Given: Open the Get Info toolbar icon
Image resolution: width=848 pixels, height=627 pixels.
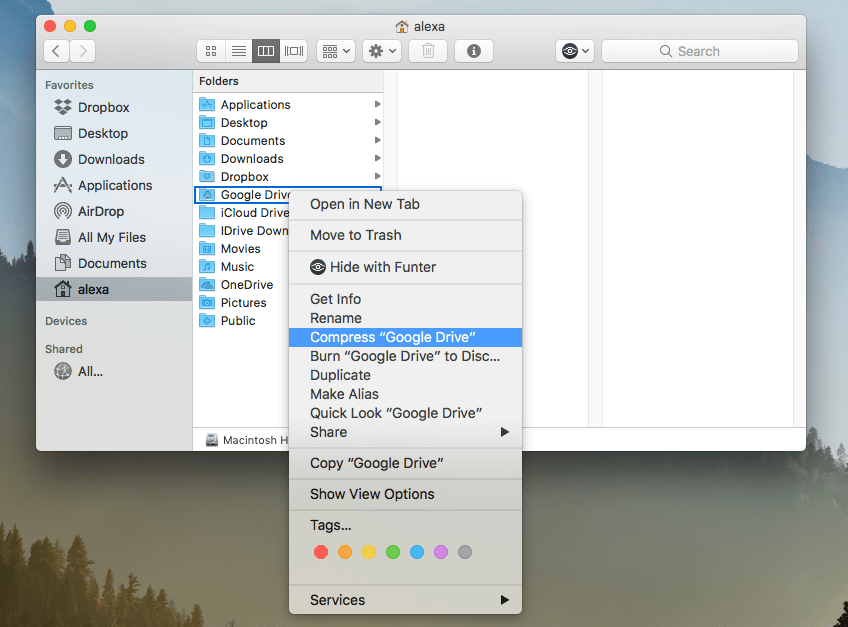Looking at the screenshot, I should tap(473, 50).
